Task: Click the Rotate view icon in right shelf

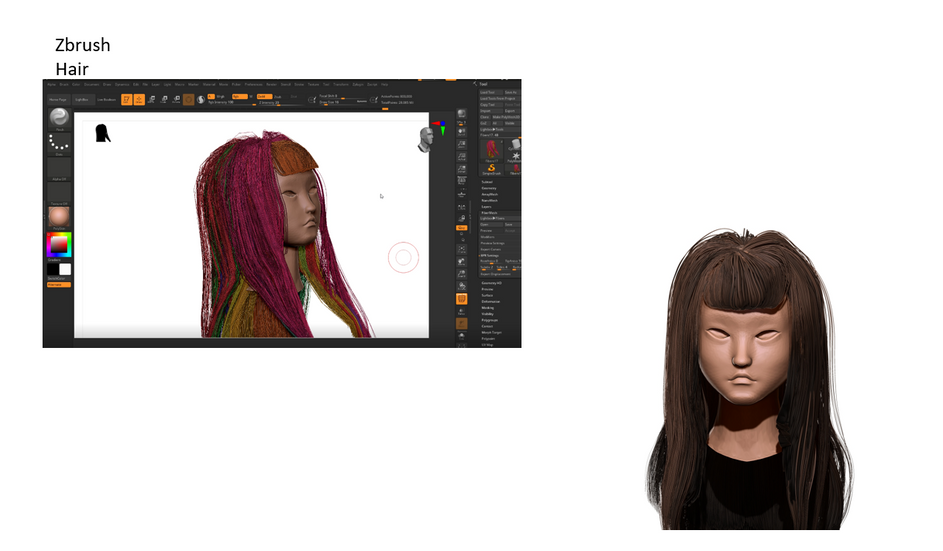Action: (461, 286)
